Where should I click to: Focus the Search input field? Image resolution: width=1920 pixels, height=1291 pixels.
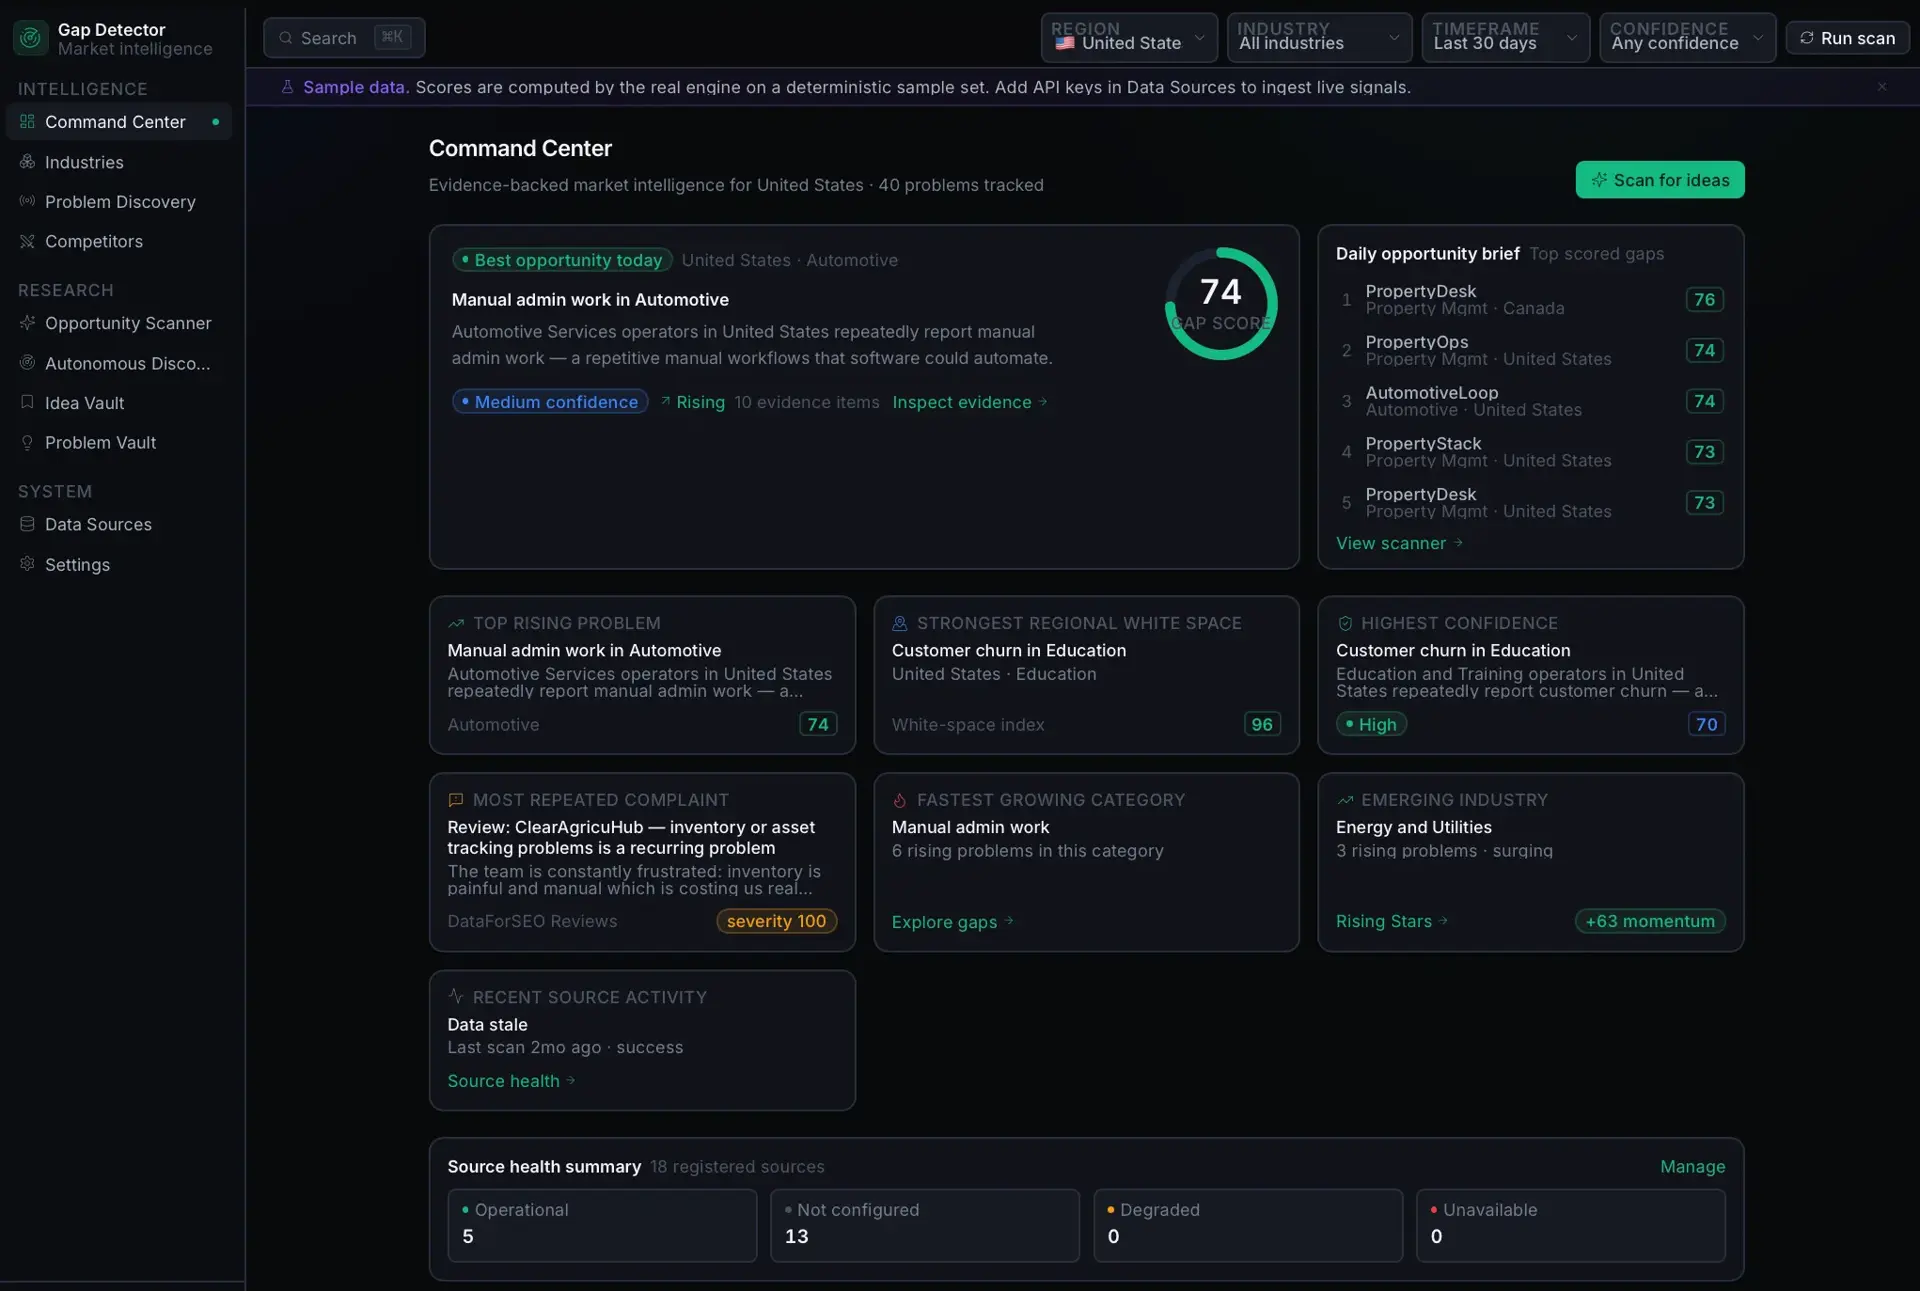tap(344, 38)
